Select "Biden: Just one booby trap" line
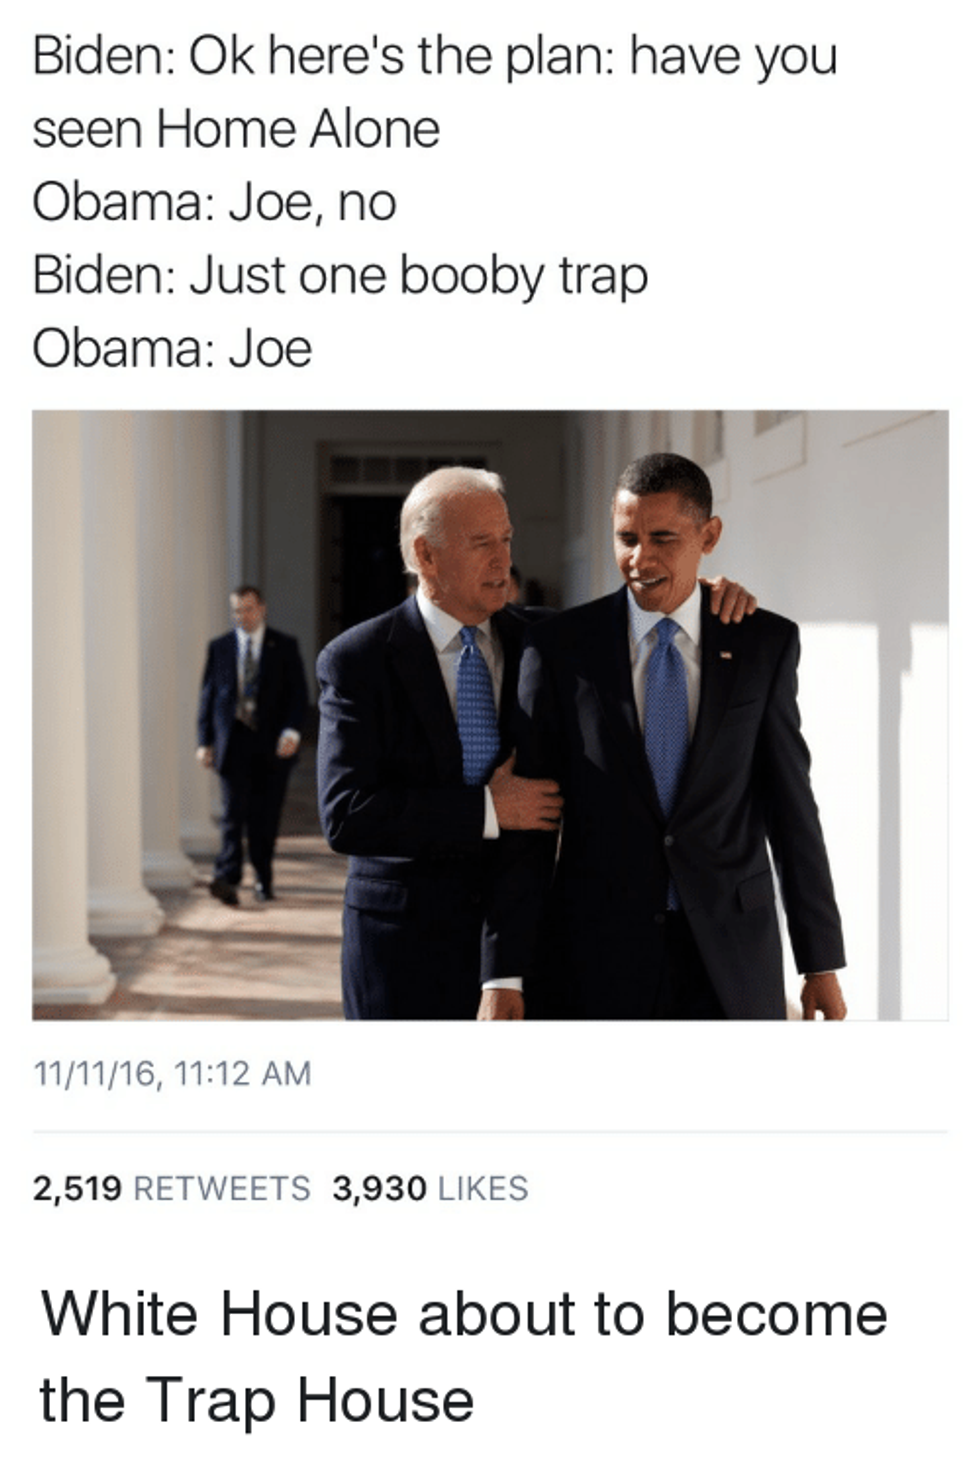 [340, 277]
